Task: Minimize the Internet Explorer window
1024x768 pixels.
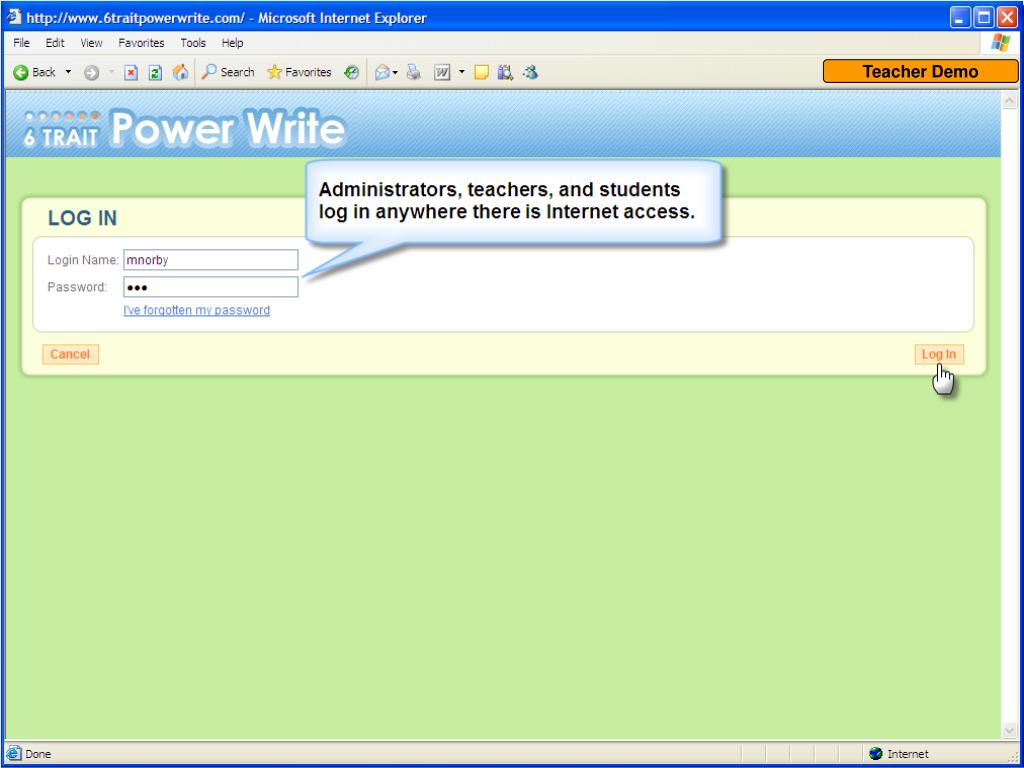Action: (960, 17)
